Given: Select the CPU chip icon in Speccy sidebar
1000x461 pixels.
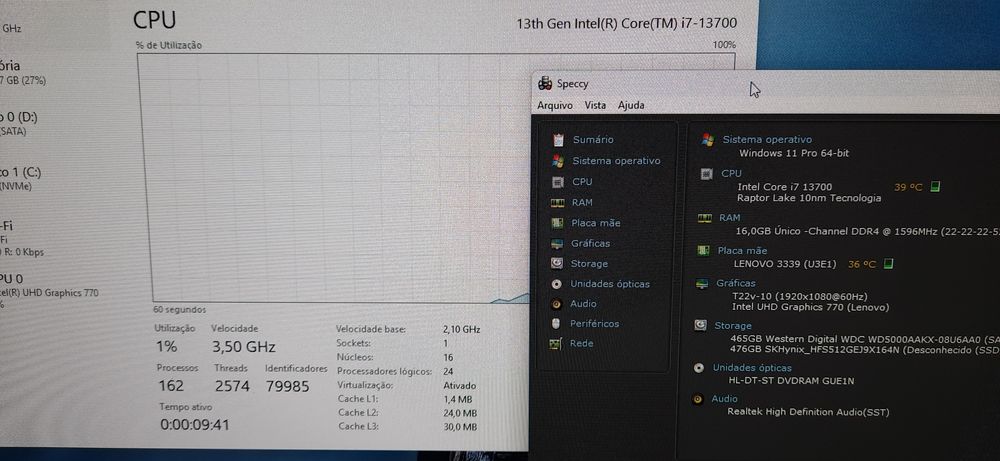Looking at the screenshot, I should tap(558, 182).
